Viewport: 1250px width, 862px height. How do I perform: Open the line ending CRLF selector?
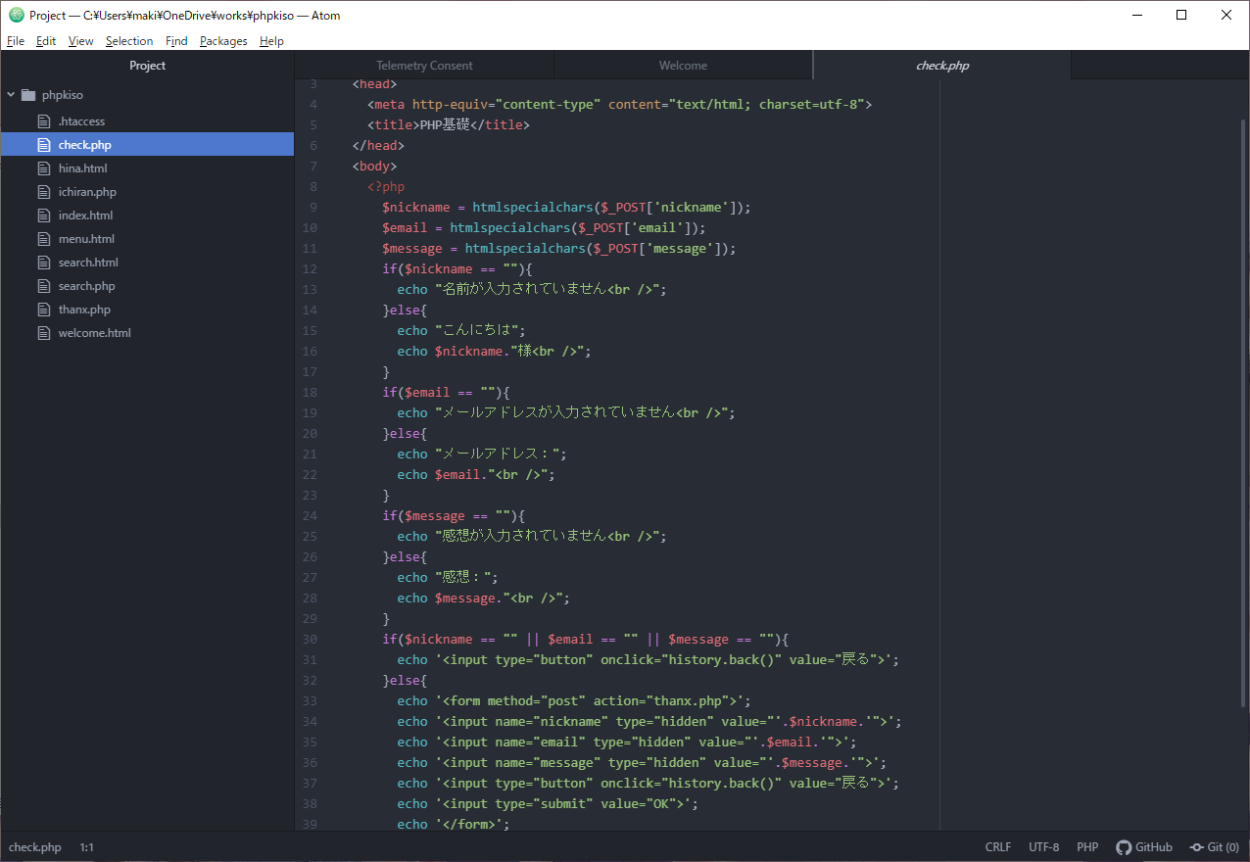[997, 847]
